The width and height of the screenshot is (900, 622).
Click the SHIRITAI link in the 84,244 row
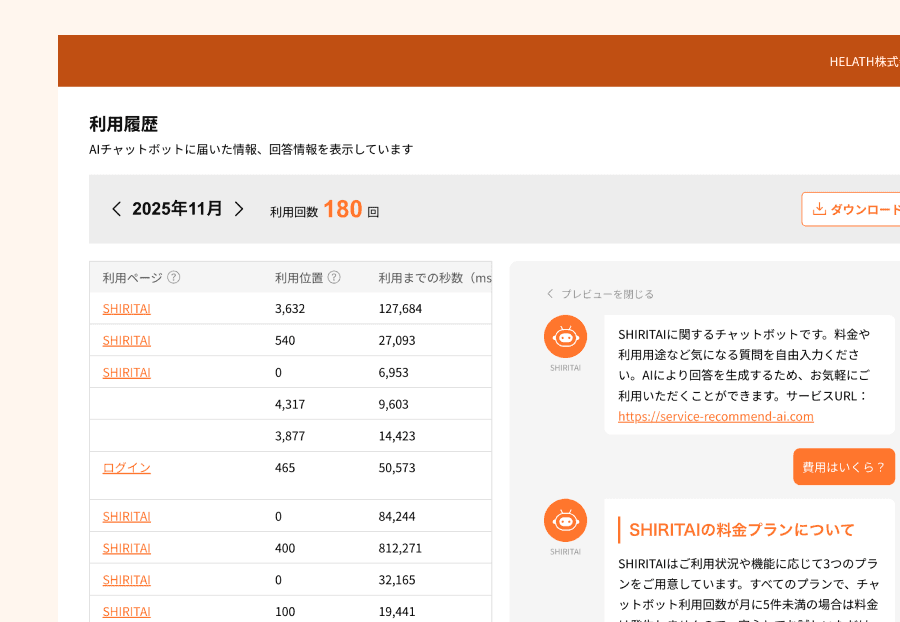click(127, 516)
